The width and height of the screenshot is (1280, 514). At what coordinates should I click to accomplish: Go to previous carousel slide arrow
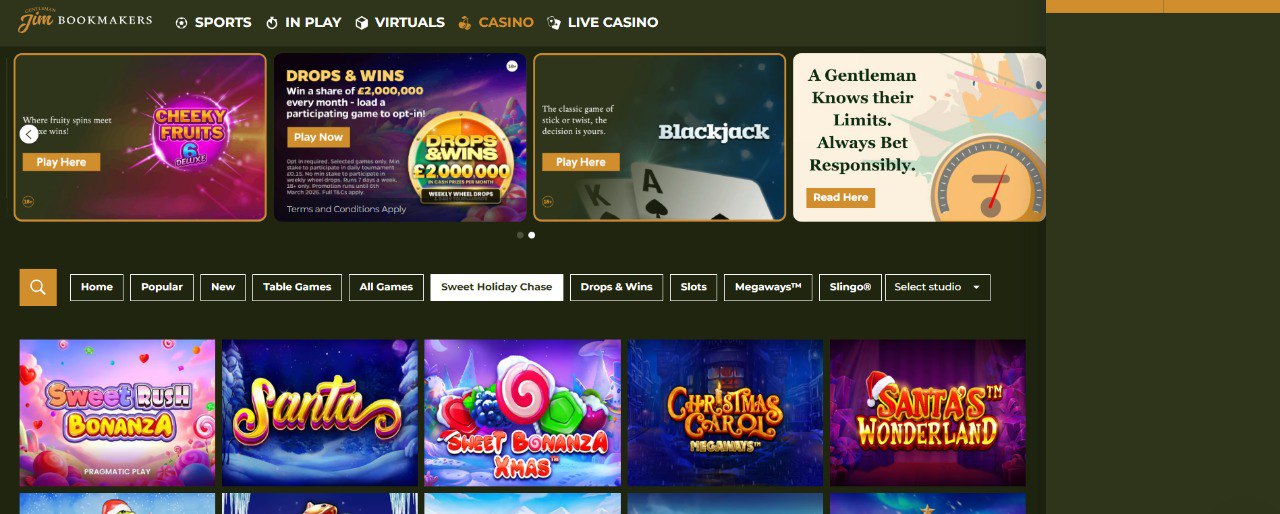tap(29, 134)
